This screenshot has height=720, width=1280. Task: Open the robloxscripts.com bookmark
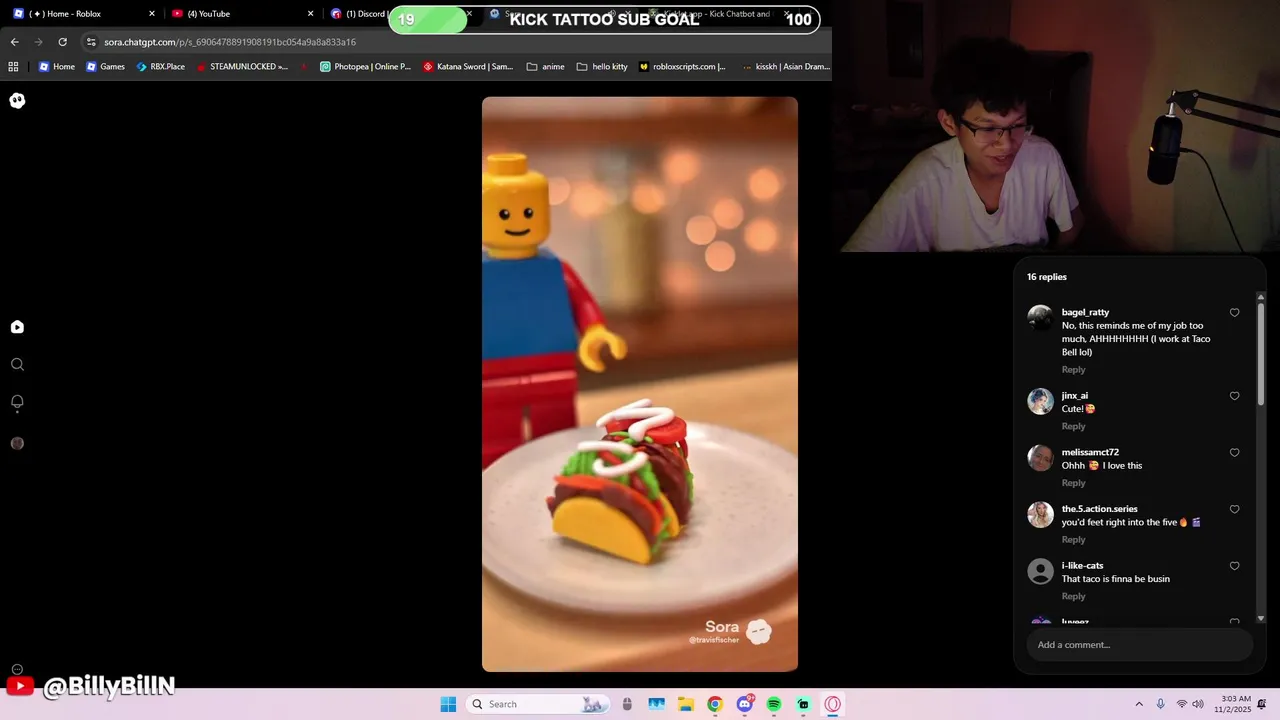pos(682,67)
